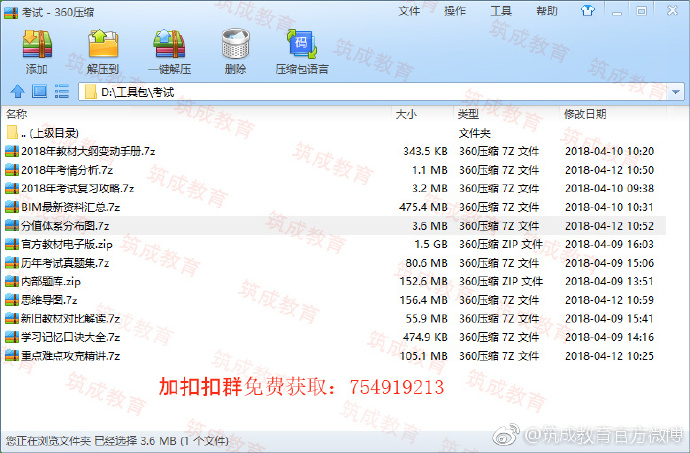
Task: Click the 343.5 KB size cell
Action: (425, 151)
